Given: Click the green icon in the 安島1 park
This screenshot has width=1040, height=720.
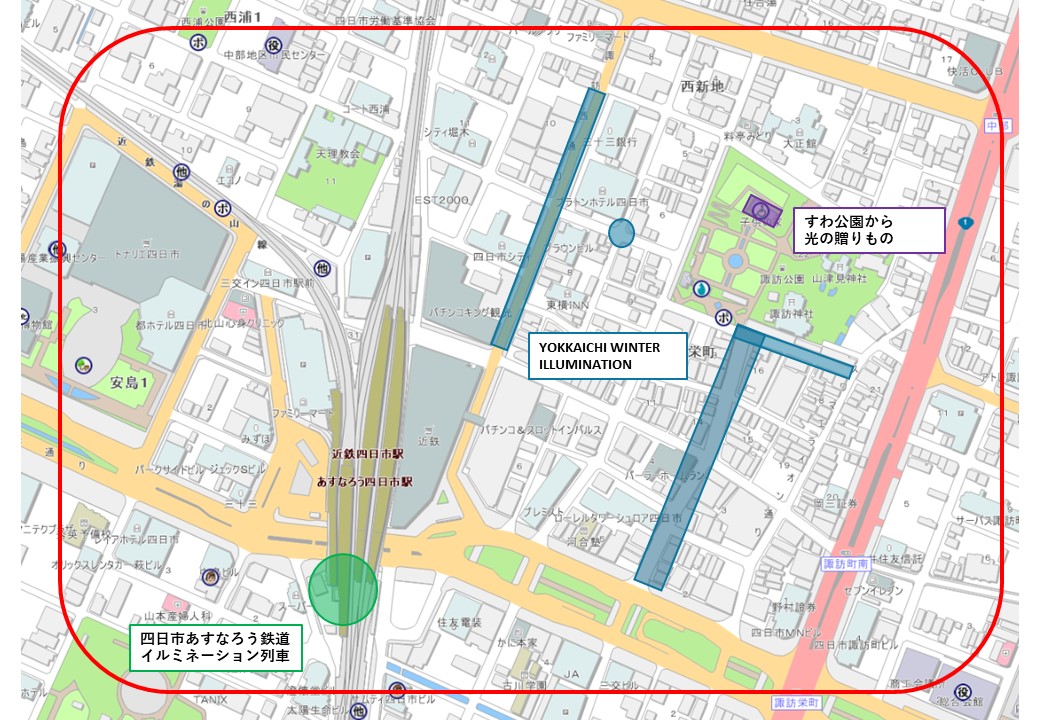Looking at the screenshot, I should point(83,365).
